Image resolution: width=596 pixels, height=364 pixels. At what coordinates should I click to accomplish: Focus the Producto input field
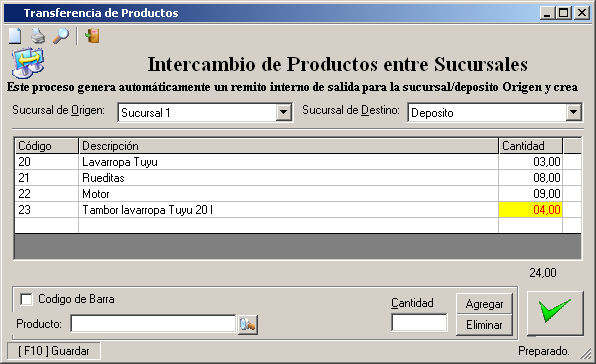point(153,324)
